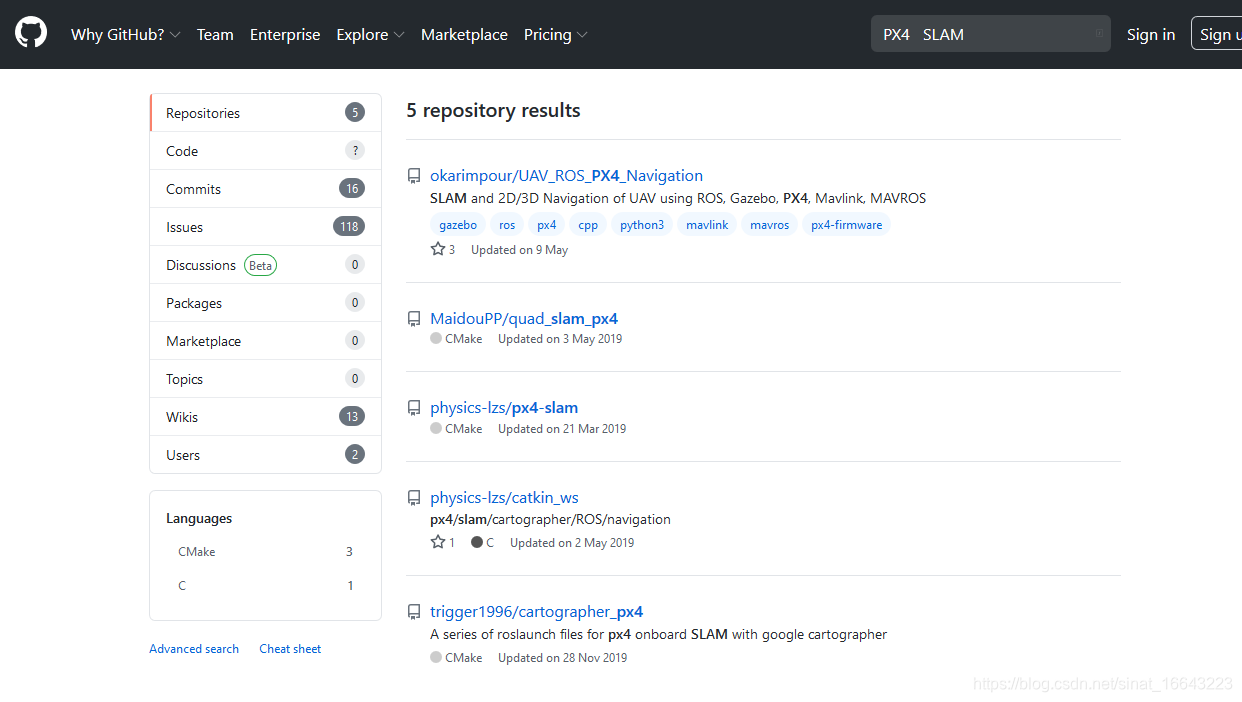The image size is (1242, 702).
Task: Show Users search results
Action: [x=265, y=455]
